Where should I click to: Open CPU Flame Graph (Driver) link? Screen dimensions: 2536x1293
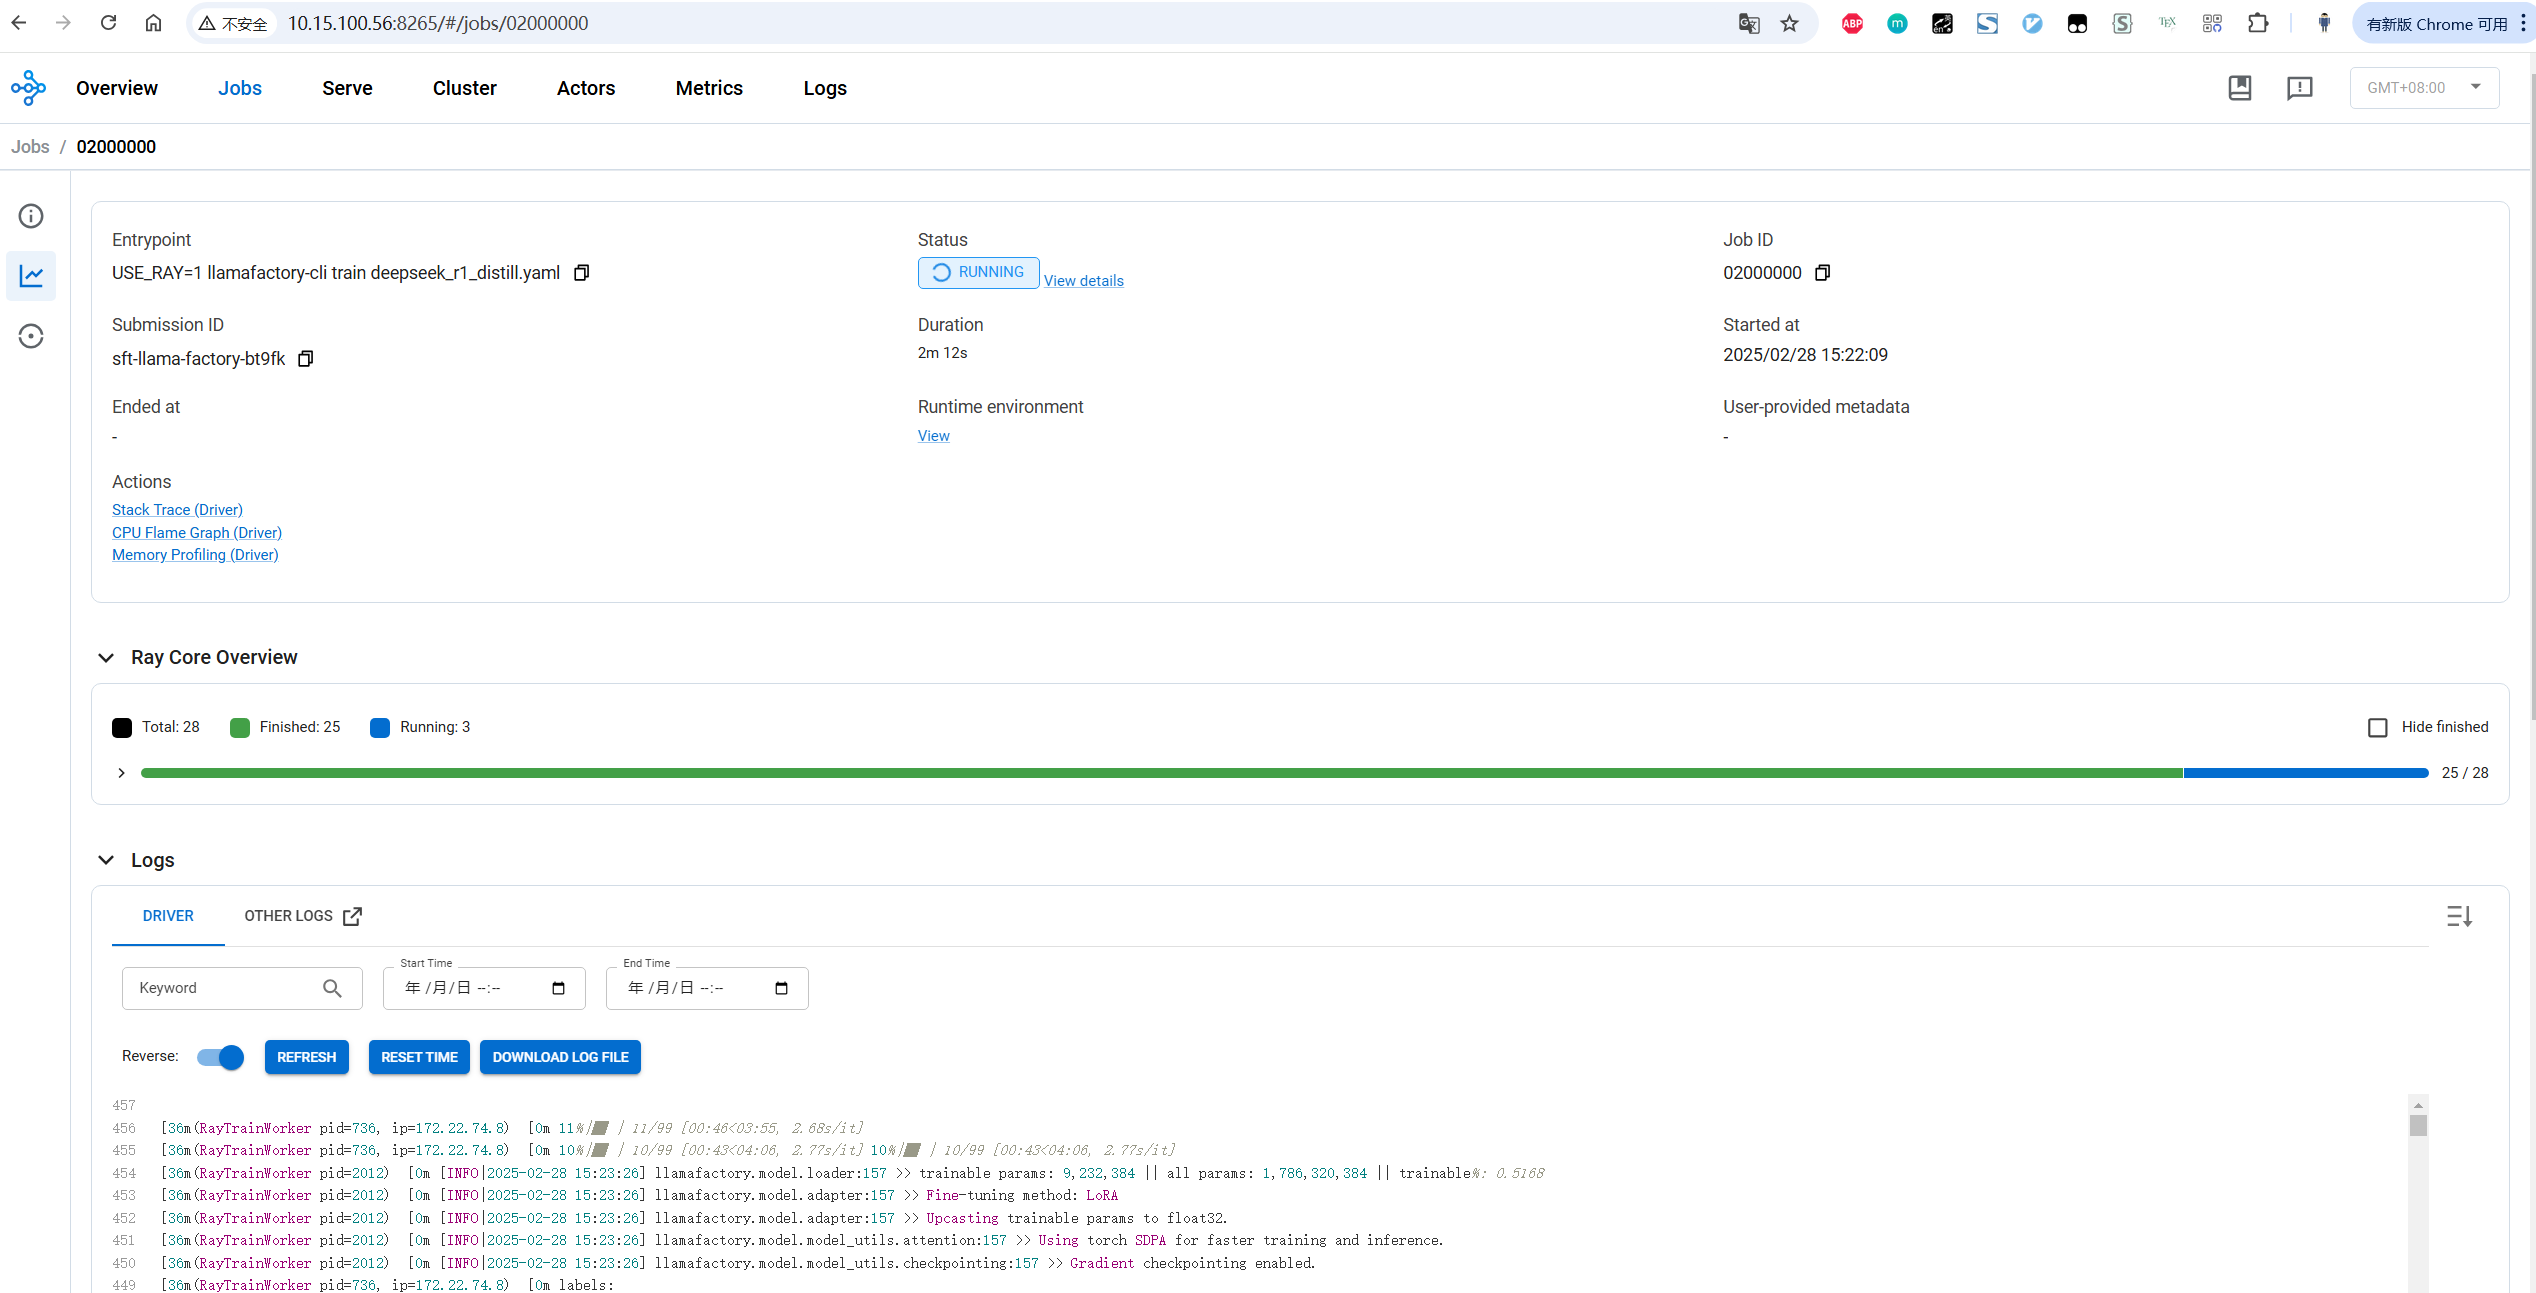[197, 533]
